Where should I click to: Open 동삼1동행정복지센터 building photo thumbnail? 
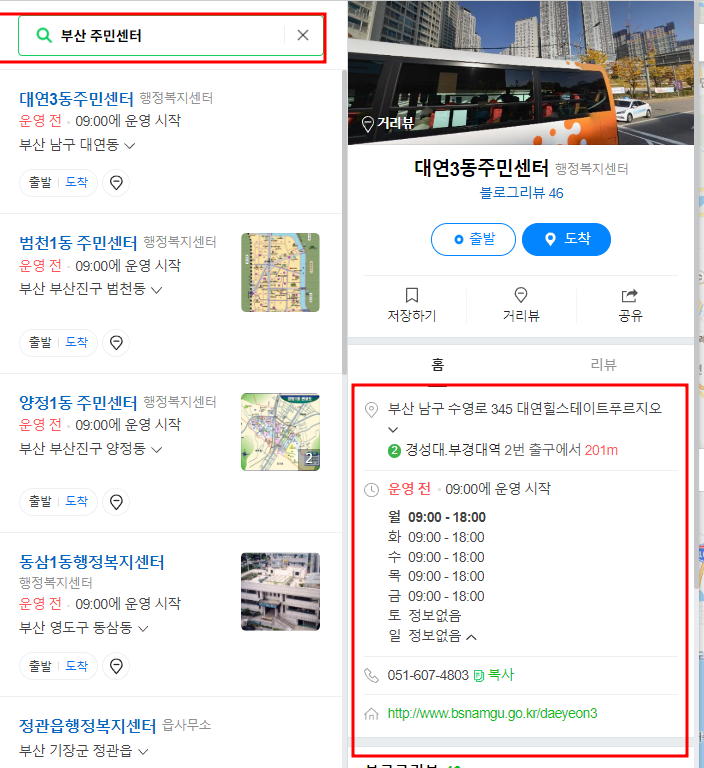point(280,592)
